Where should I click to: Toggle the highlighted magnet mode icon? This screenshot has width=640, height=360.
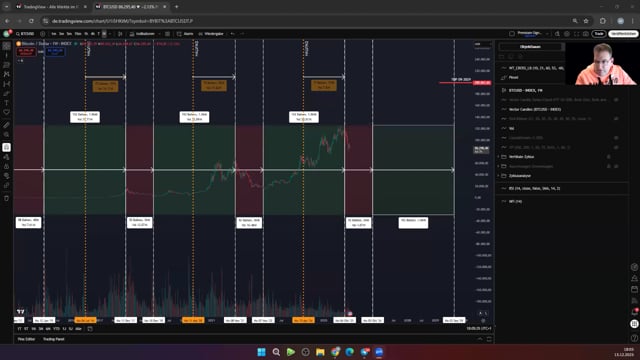[7, 147]
